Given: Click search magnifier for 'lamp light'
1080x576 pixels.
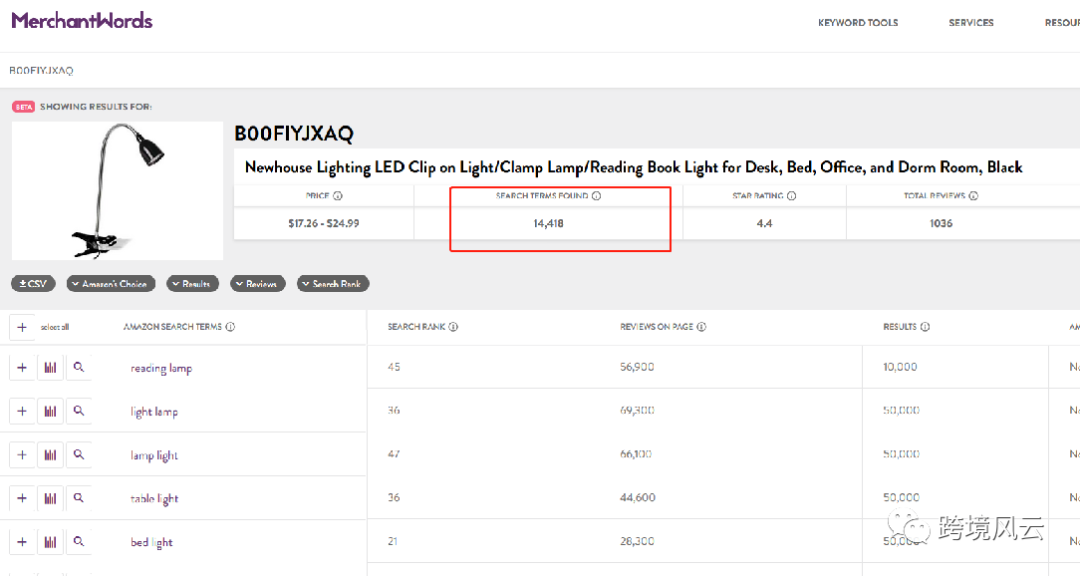Looking at the screenshot, I should (79, 455).
